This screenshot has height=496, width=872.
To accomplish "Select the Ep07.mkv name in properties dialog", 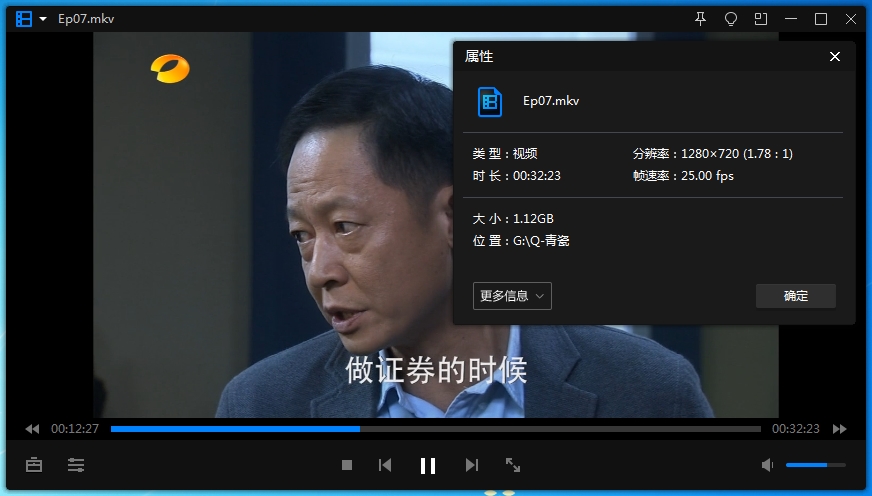I will coord(551,101).
